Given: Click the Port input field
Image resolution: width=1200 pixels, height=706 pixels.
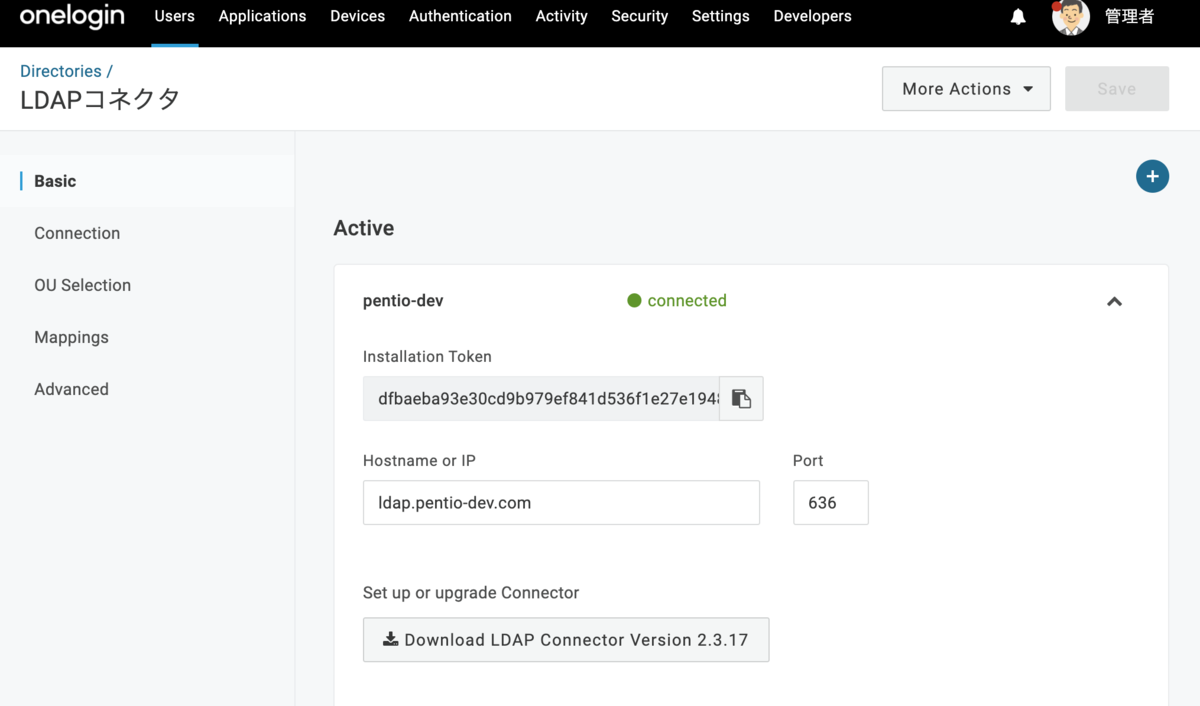Looking at the screenshot, I should [830, 503].
